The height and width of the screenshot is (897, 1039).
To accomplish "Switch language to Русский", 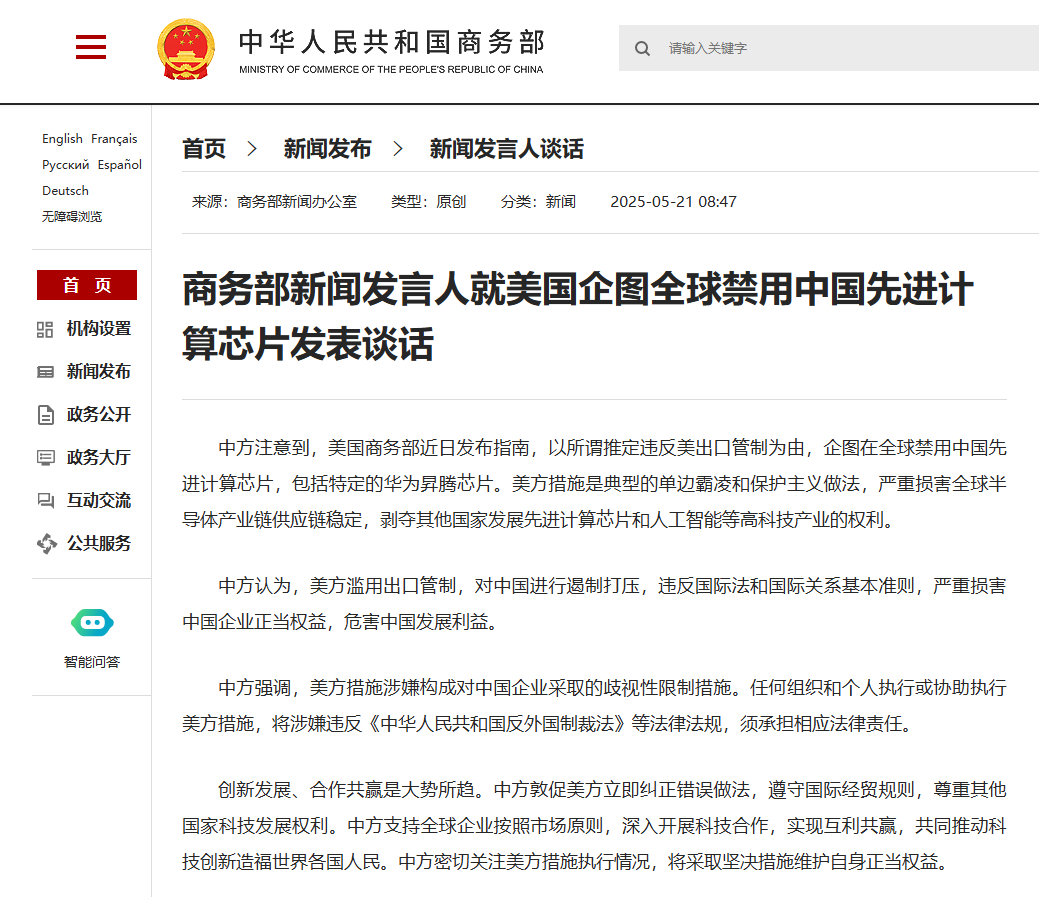I will (65, 164).
